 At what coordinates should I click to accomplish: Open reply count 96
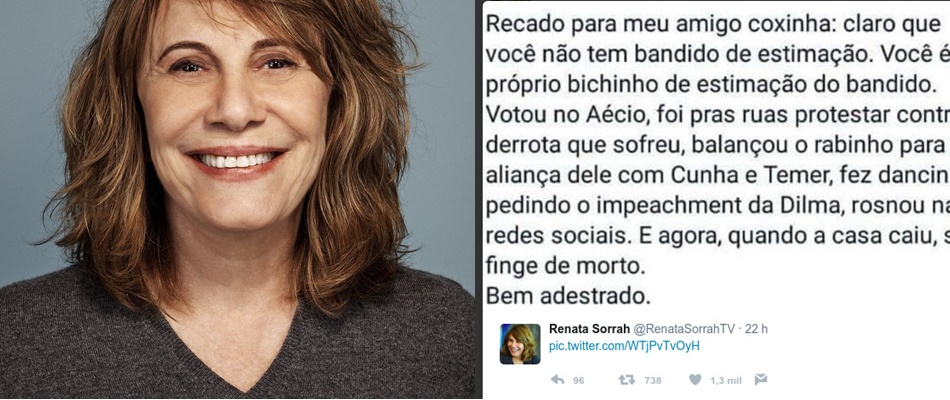click(x=579, y=381)
